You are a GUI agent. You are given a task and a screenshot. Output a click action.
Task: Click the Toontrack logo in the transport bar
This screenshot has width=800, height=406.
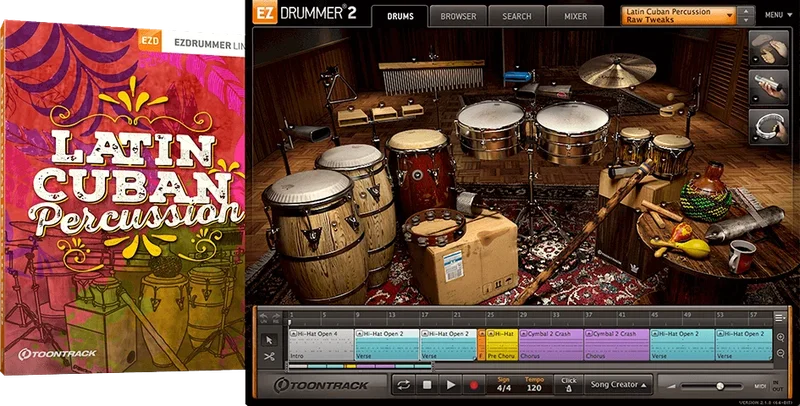(320, 385)
